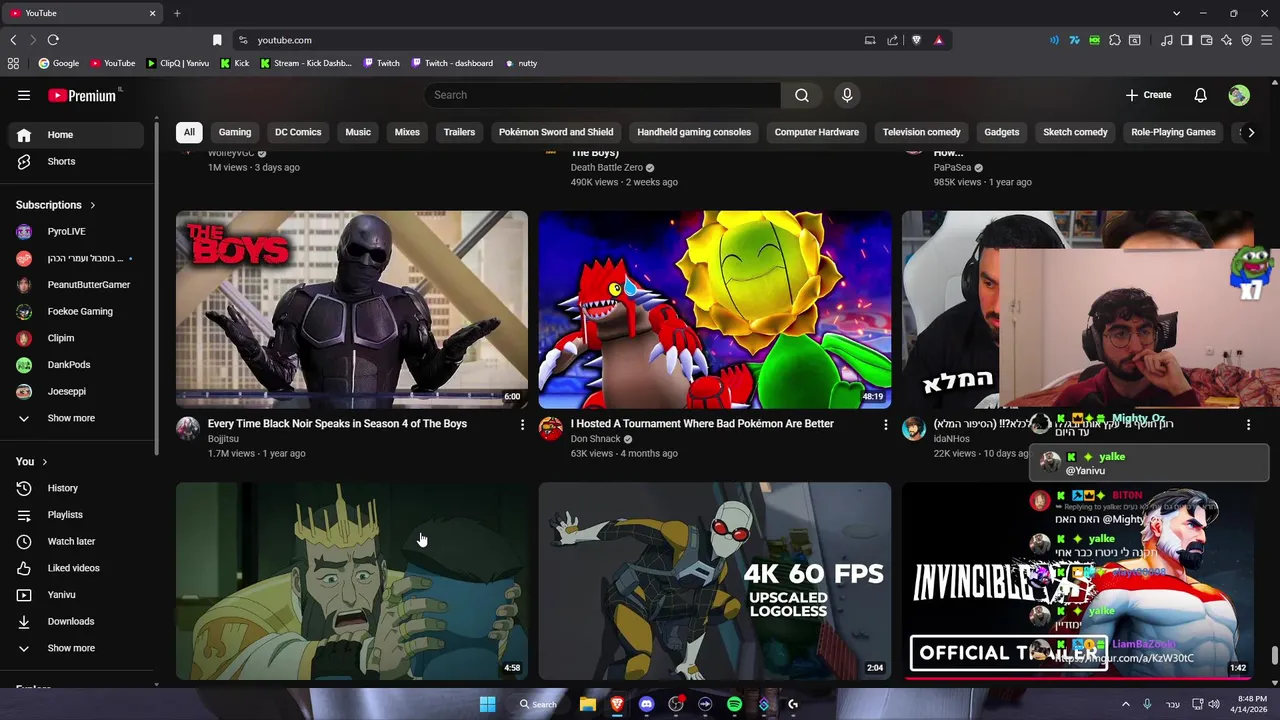The image size is (1280, 720).
Task: Show more filter chips with right arrow
Action: click(1251, 132)
